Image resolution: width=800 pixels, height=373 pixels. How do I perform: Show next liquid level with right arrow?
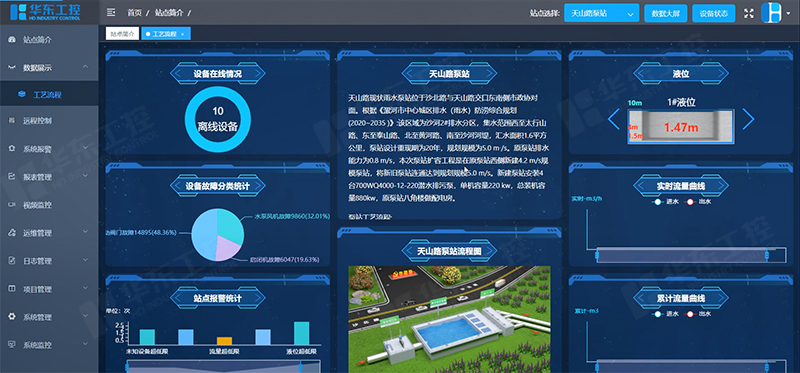748,119
